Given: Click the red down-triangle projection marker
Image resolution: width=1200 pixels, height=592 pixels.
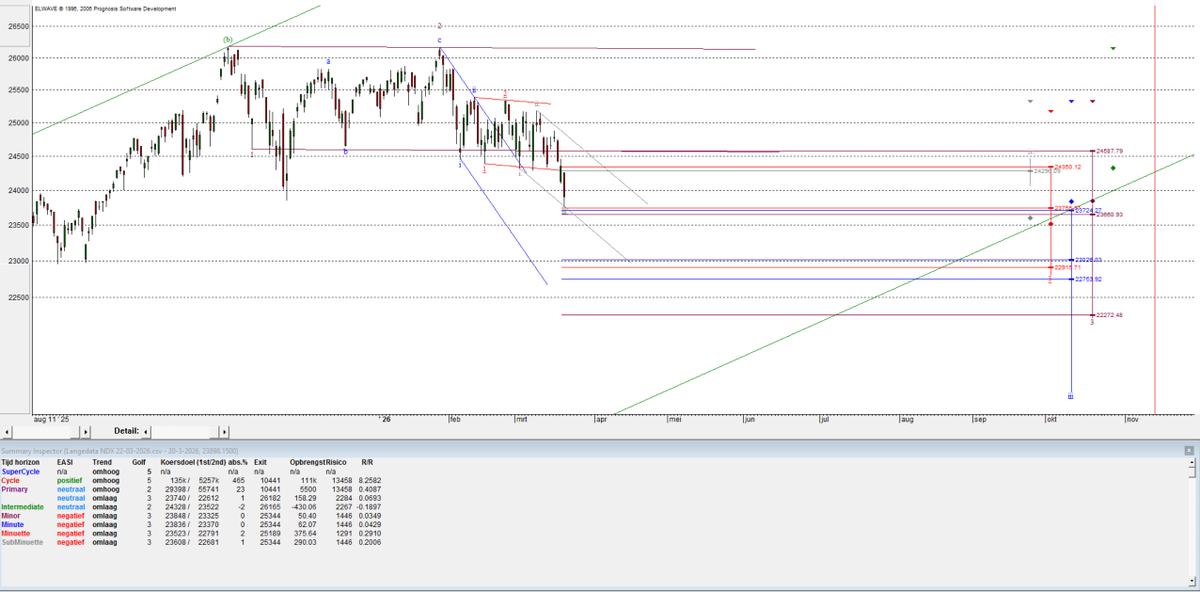Looking at the screenshot, I should (x=1050, y=111).
